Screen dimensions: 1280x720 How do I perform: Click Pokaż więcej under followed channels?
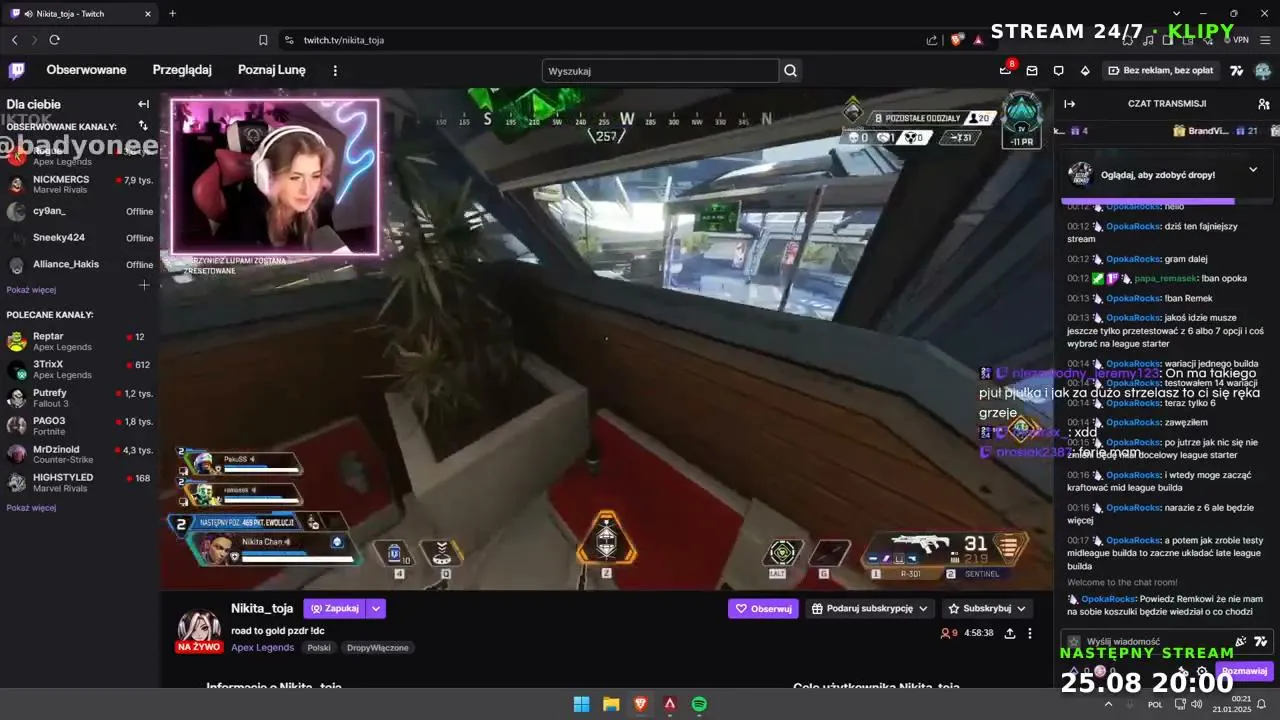(31, 290)
